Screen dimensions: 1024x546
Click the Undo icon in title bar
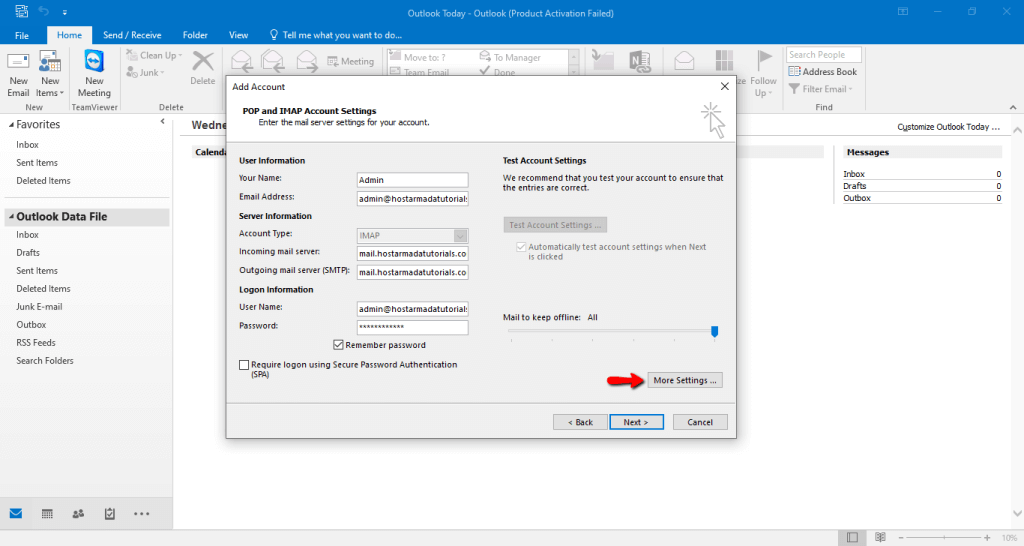[44, 11]
